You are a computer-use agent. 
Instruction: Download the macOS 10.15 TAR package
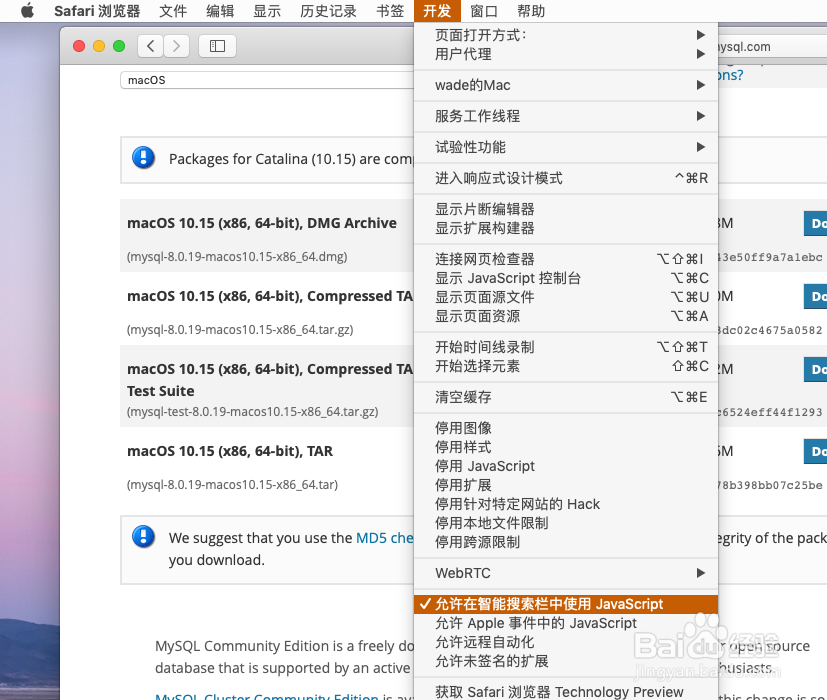(x=815, y=452)
